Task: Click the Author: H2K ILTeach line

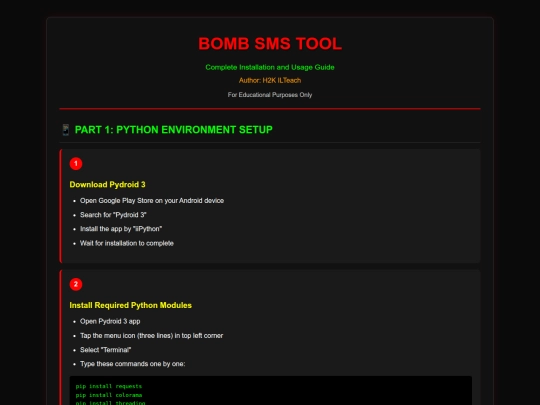Action: pyautogui.click(x=270, y=80)
